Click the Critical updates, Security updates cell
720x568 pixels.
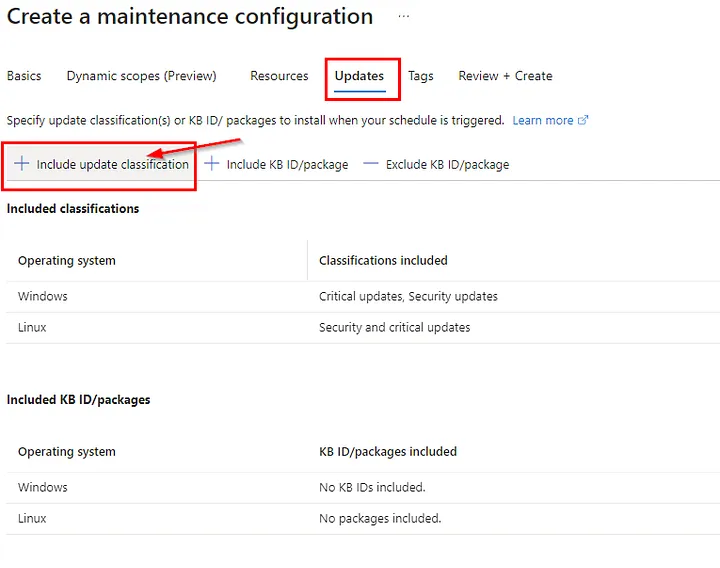coord(408,297)
